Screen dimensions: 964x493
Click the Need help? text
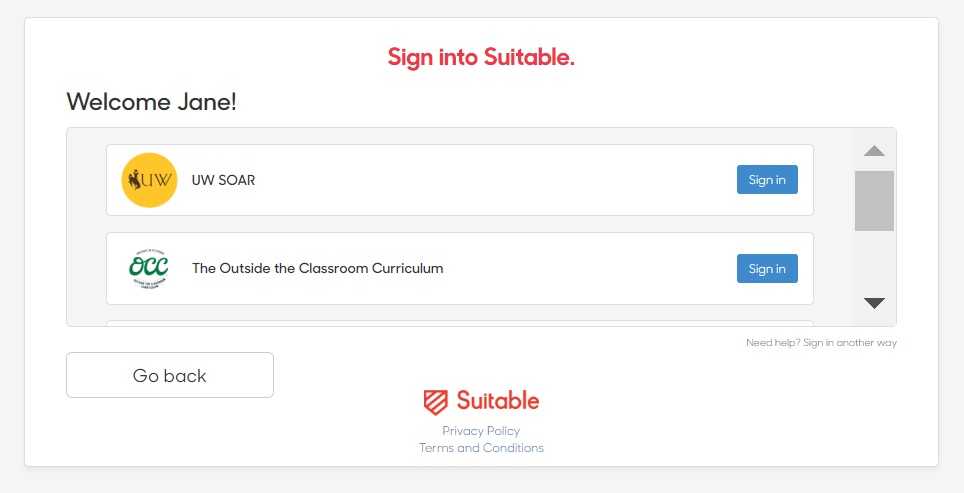[x=773, y=342]
